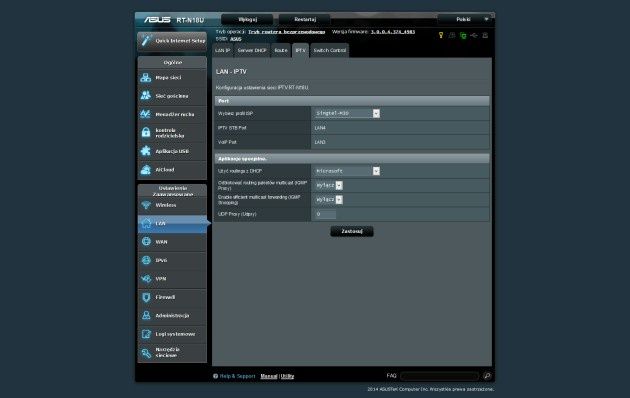
Task: Click the WAN globe icon
Action: [x=146, y=241]
